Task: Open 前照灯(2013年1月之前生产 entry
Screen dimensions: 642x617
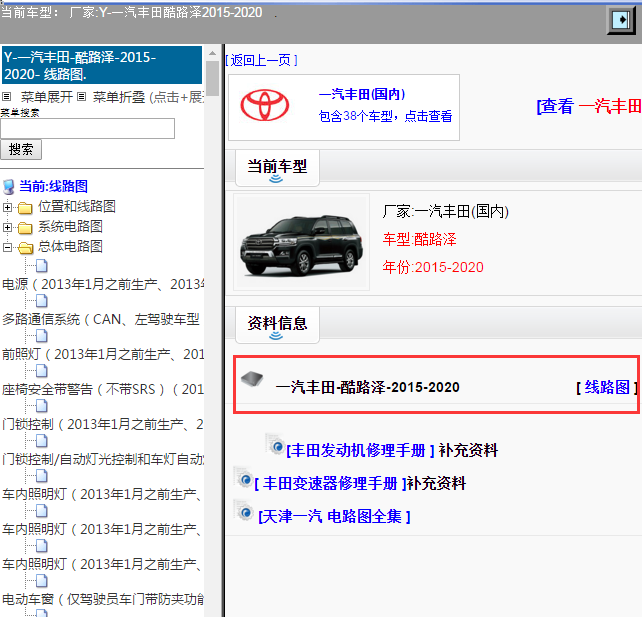Action: click(x=103, y=354)
